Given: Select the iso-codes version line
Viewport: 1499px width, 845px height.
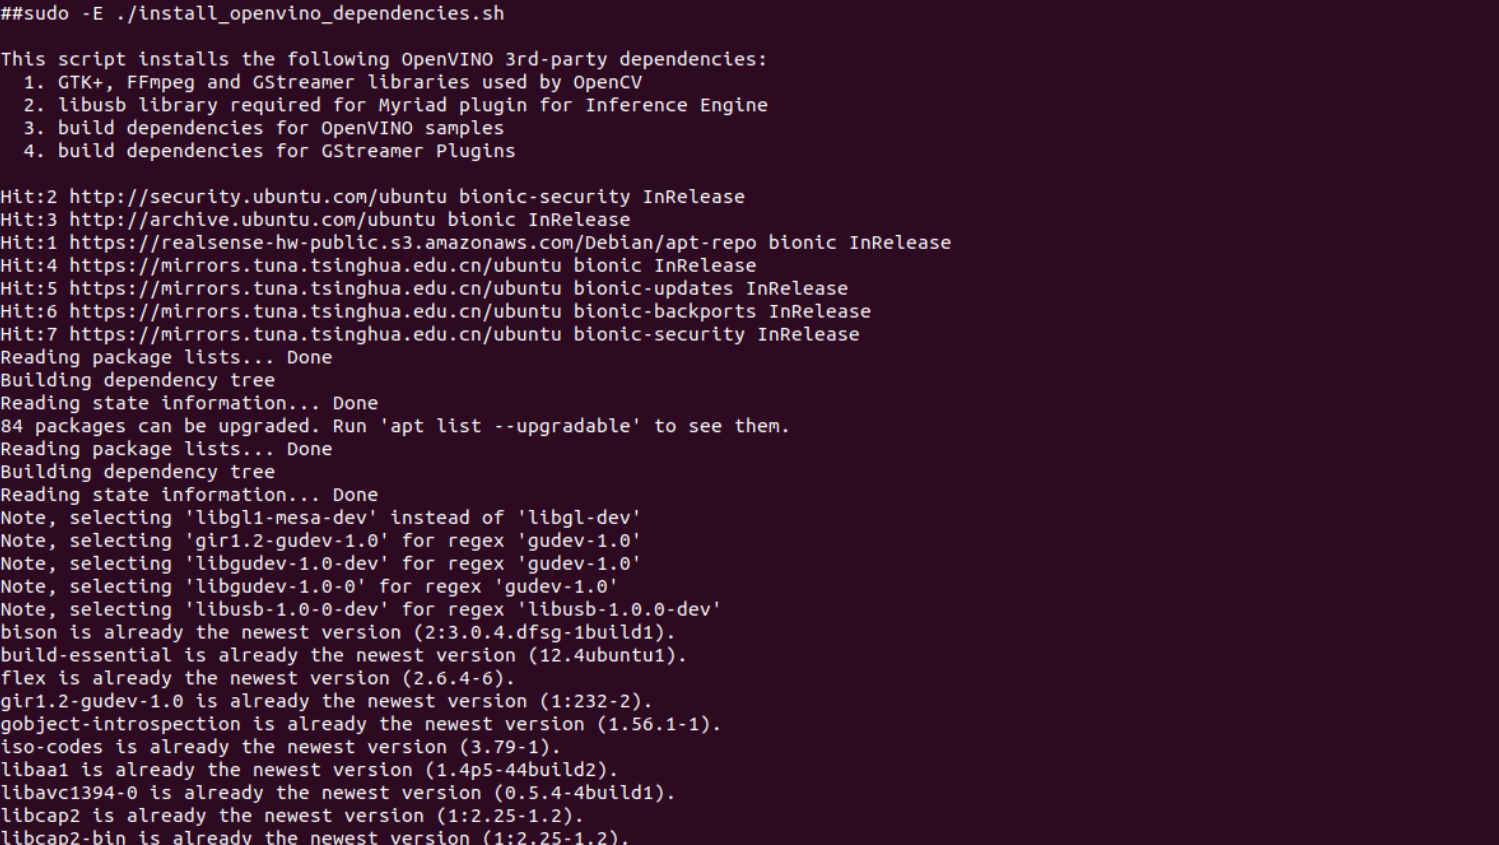Looking at the screenshot, I should (280, 748).
